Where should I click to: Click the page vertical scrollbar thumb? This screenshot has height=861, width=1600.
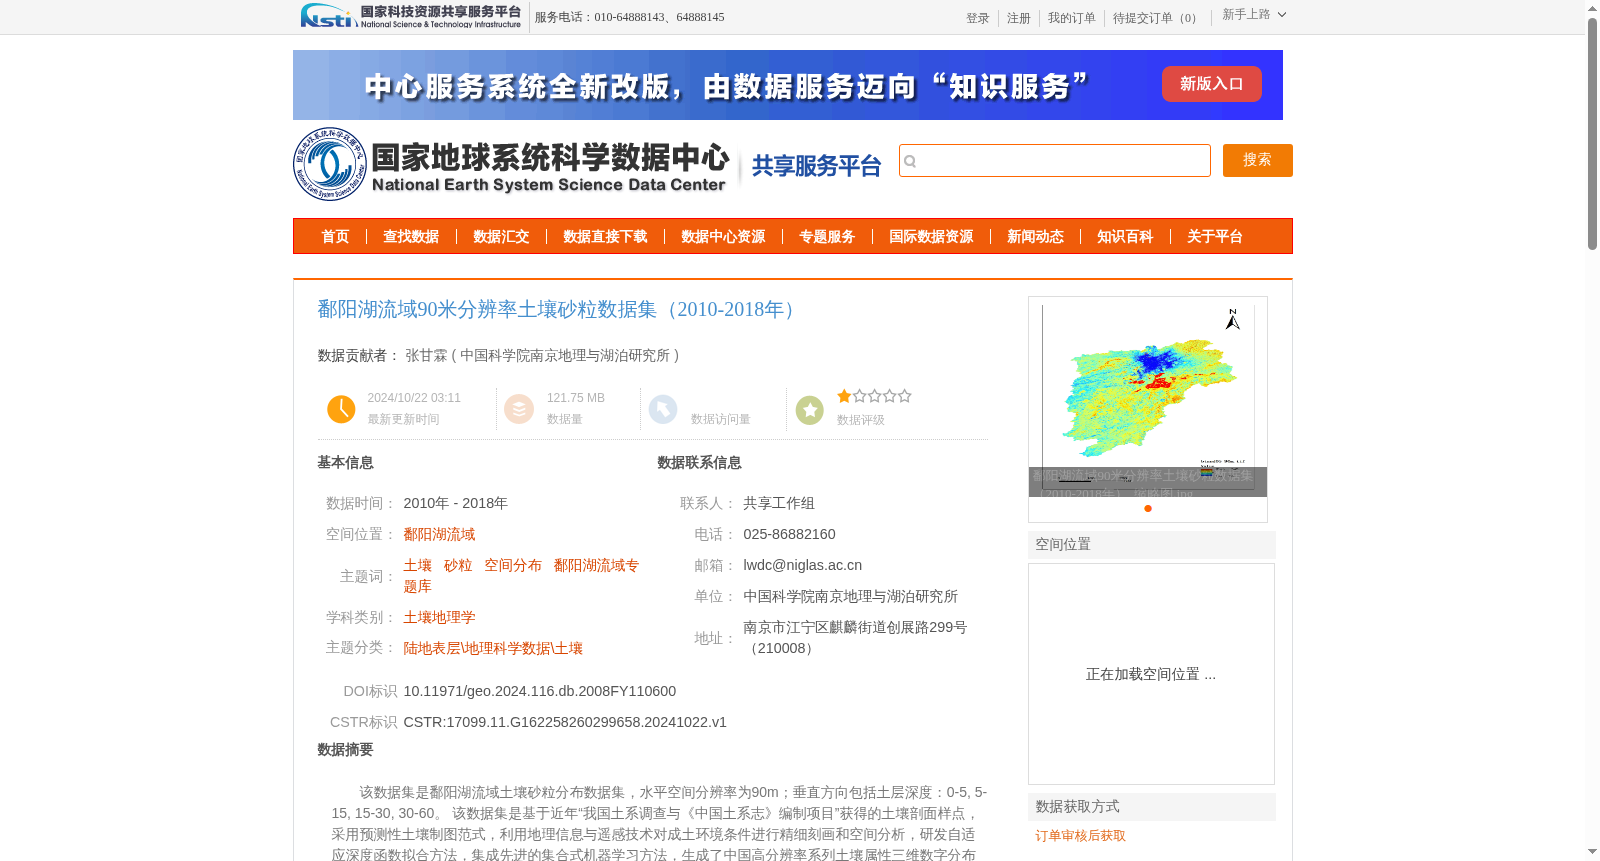coord(1592,133)
